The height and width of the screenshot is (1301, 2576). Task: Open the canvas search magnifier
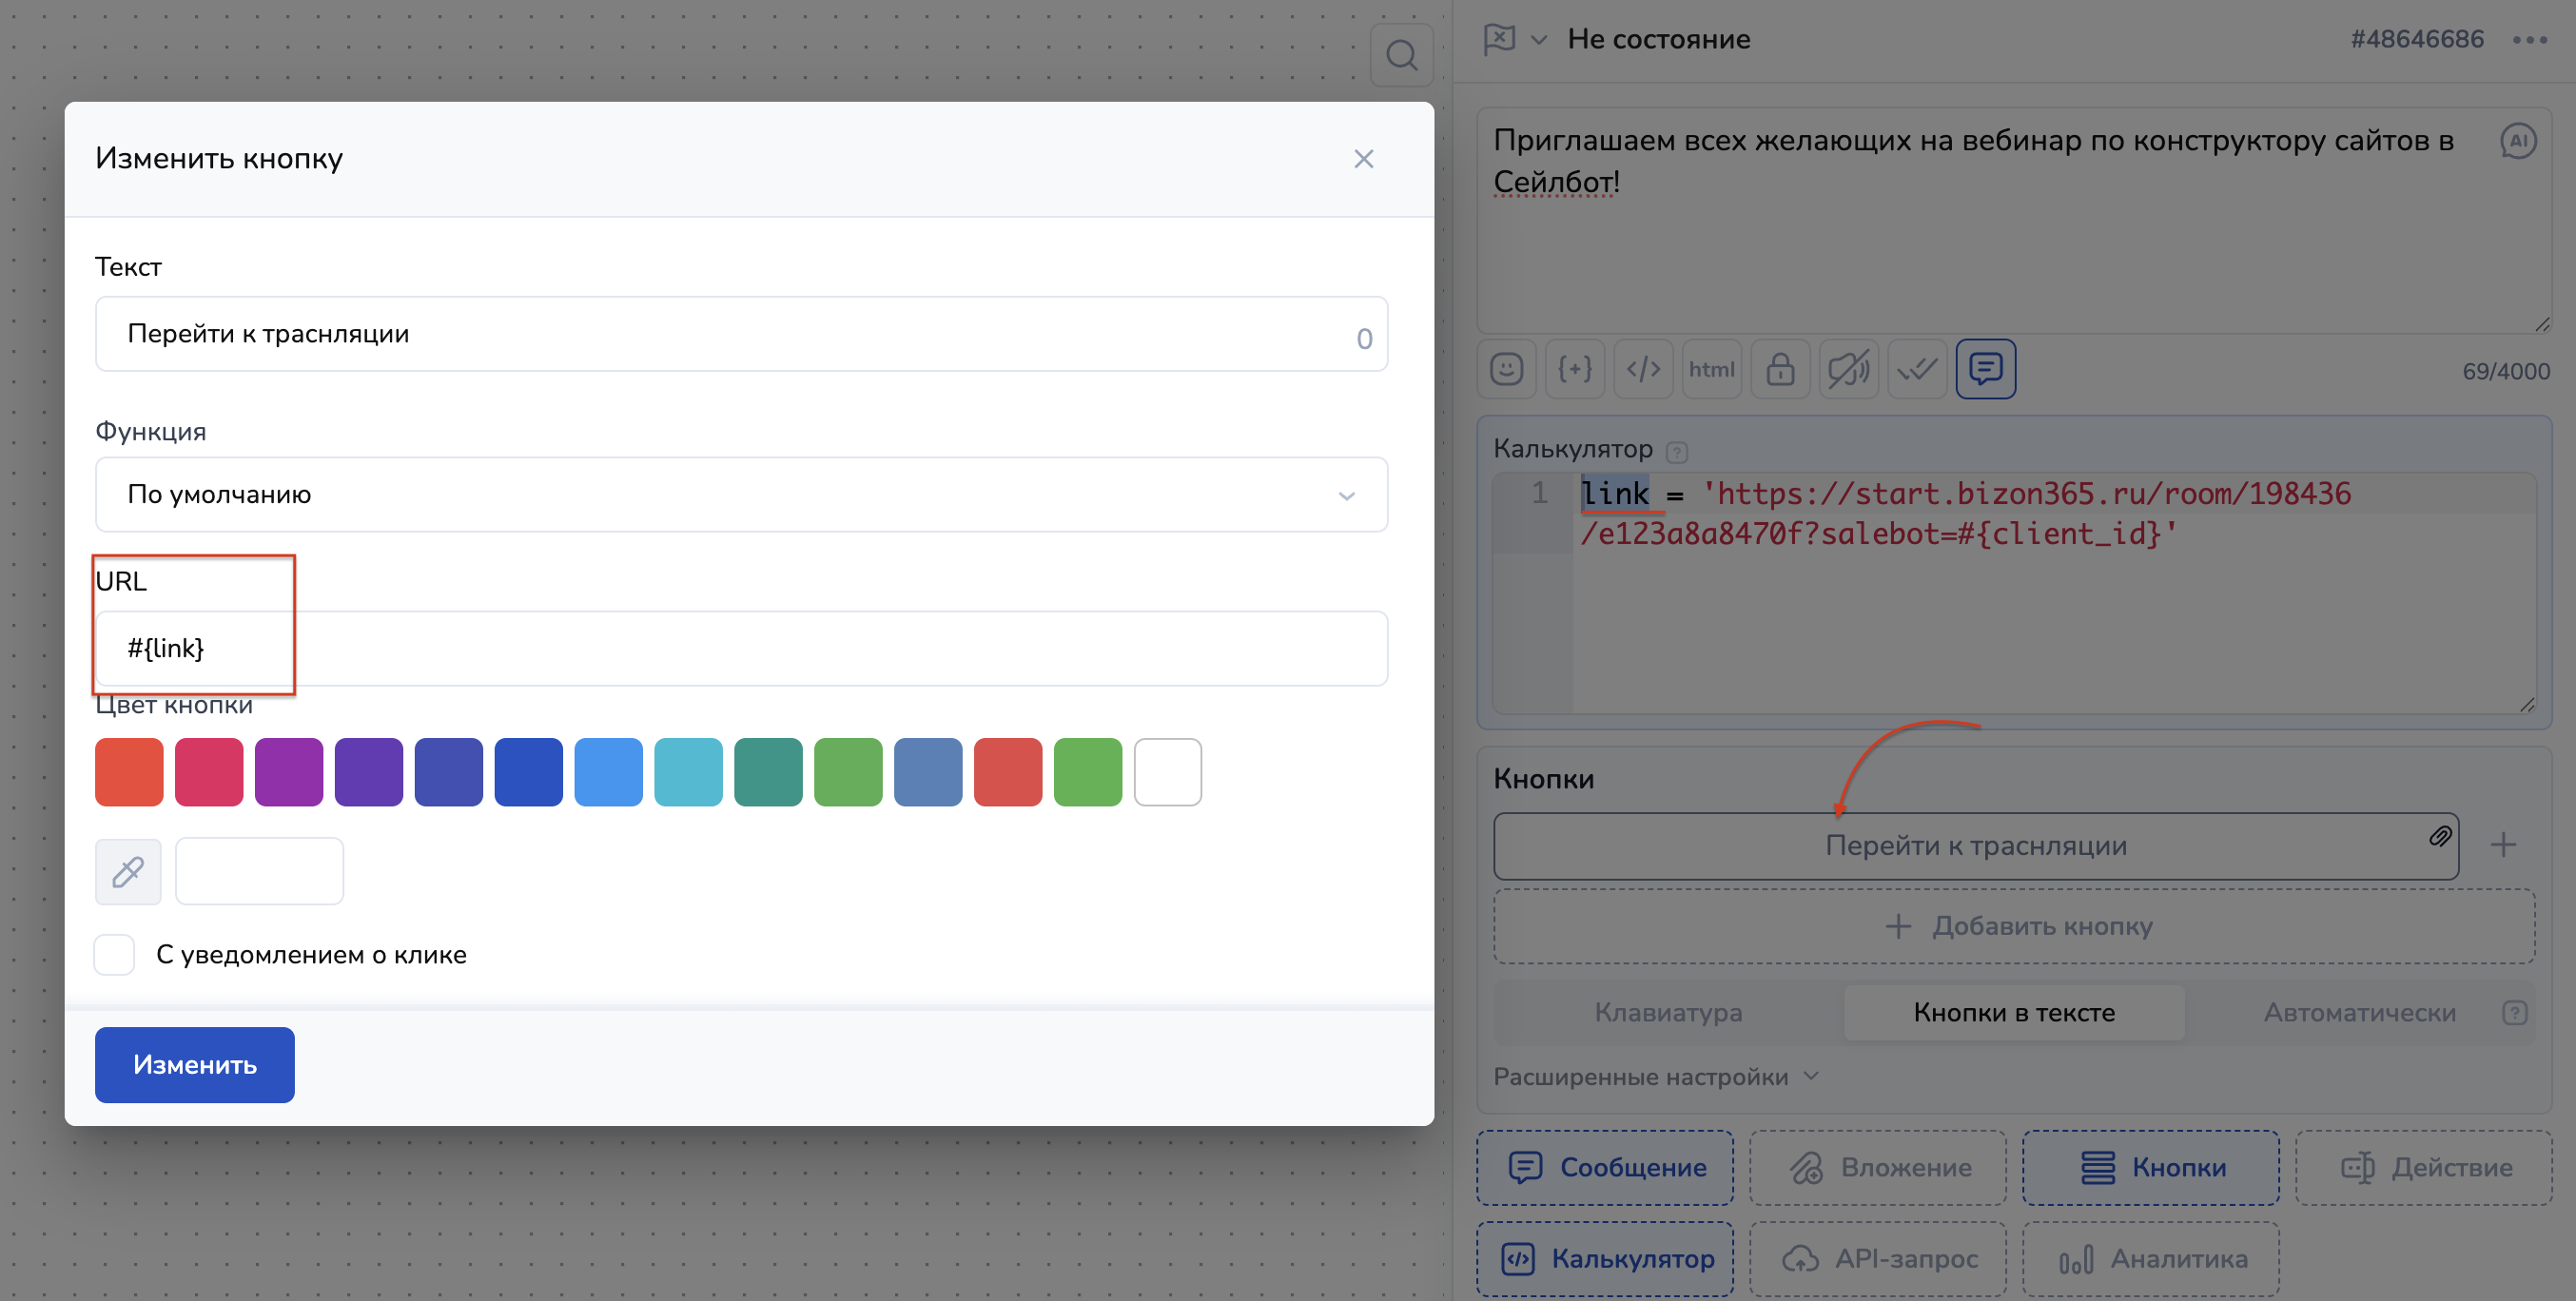tap(1401, 55)
